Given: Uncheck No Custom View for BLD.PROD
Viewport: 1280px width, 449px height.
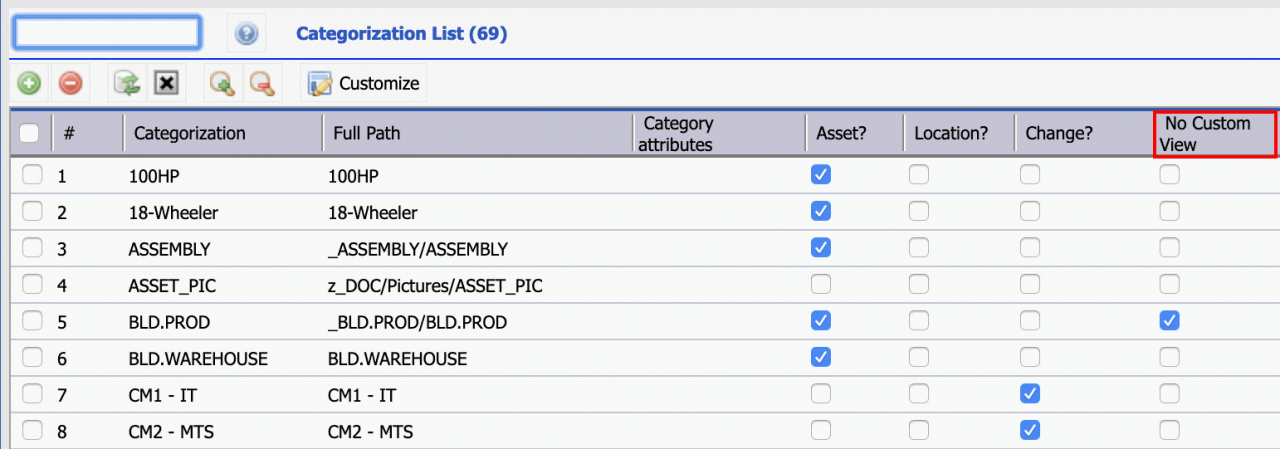Looking at the screenshot, I should point(1169,321).
